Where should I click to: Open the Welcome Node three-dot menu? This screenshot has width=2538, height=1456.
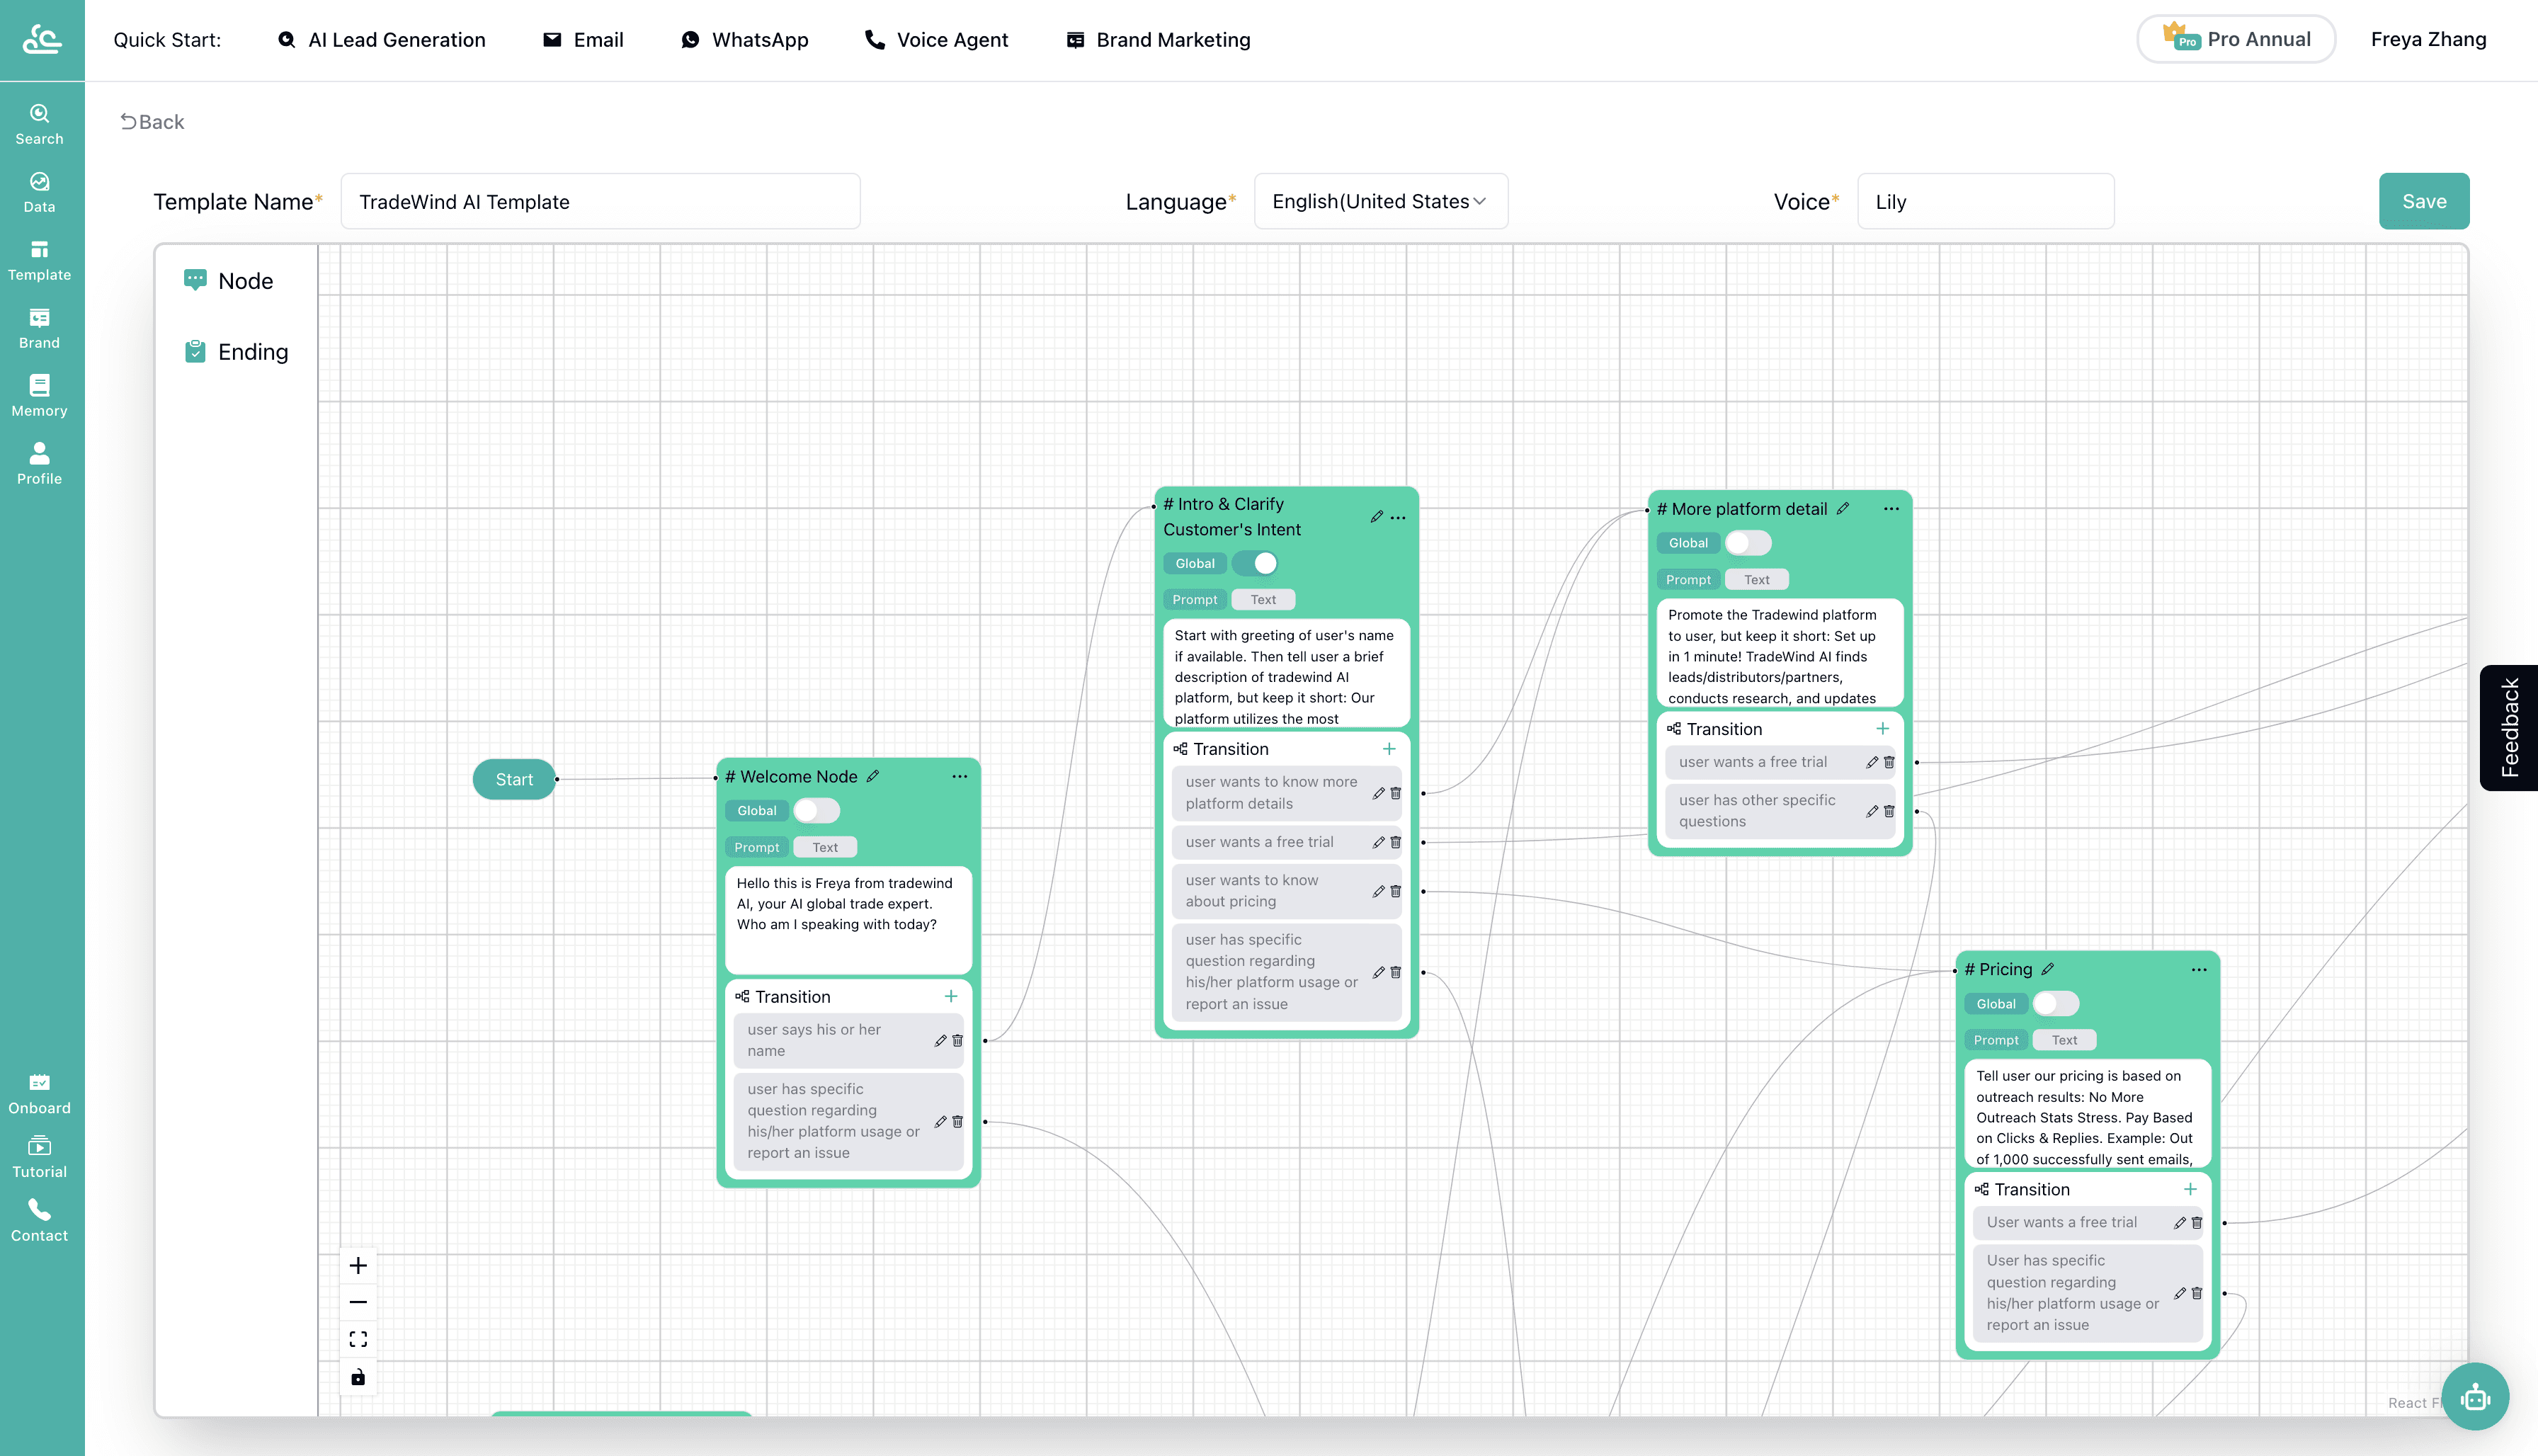click(x=959, y=776)
